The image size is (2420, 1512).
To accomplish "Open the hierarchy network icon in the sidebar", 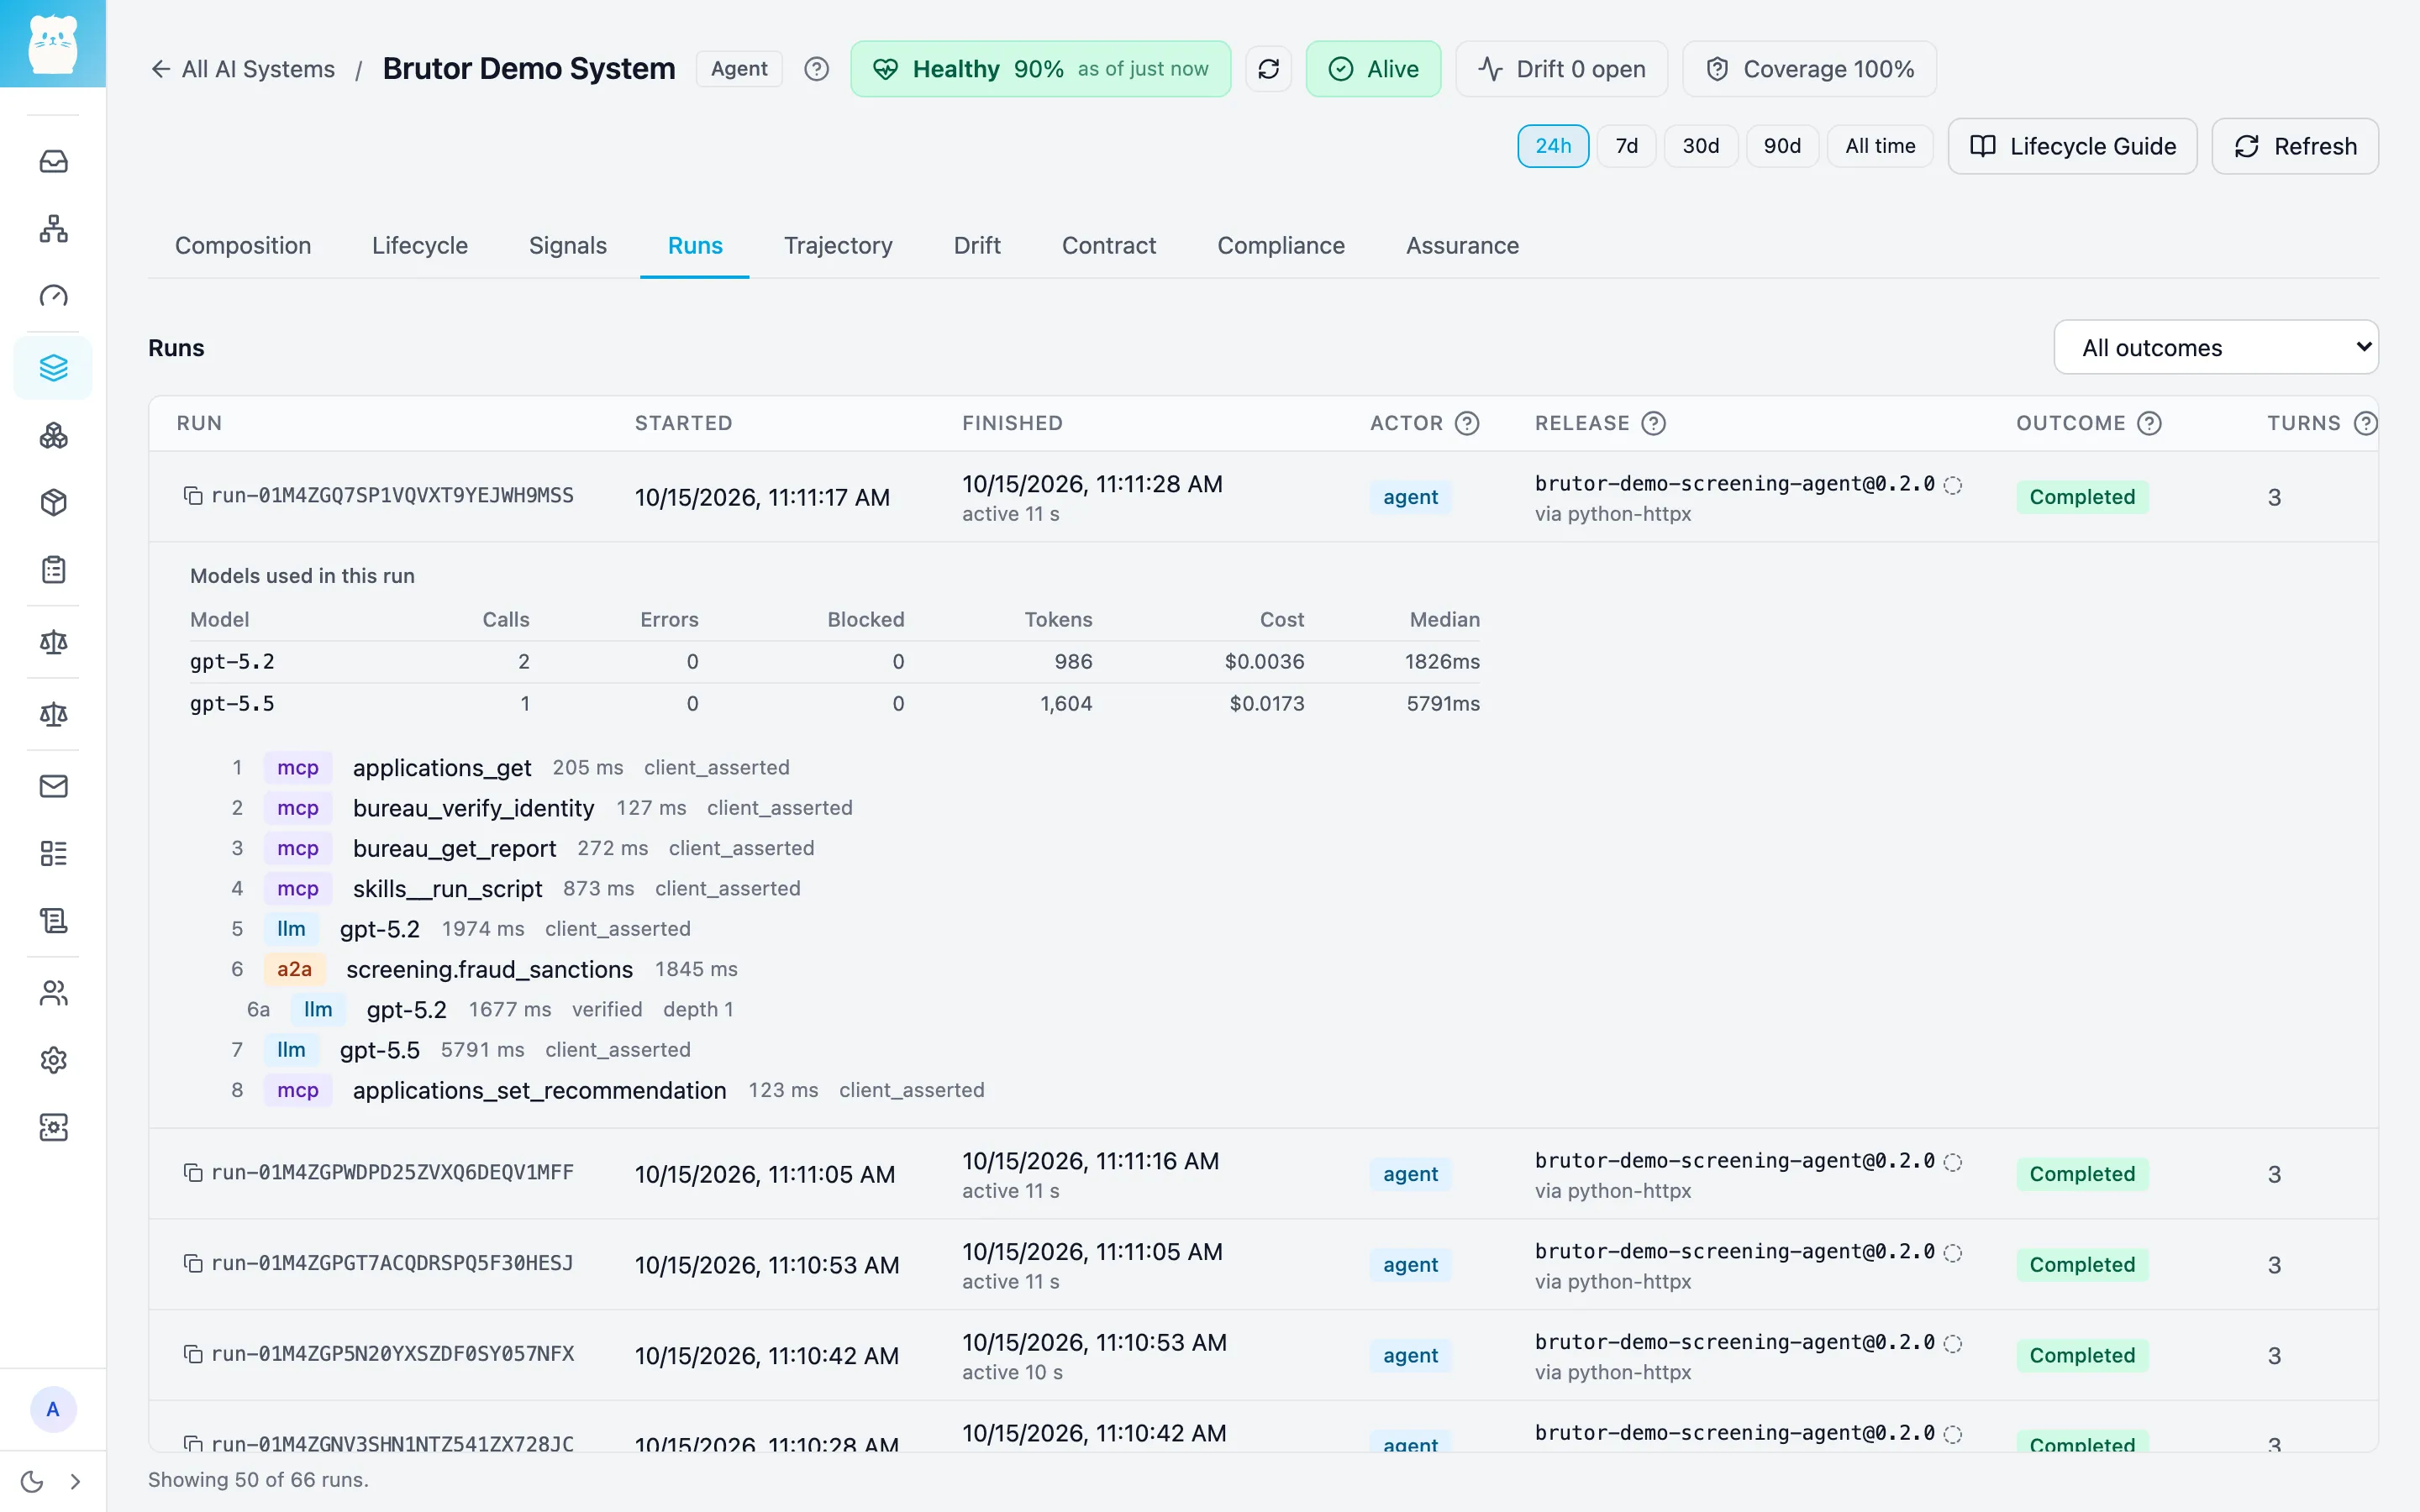I will (x=53, y=229).
